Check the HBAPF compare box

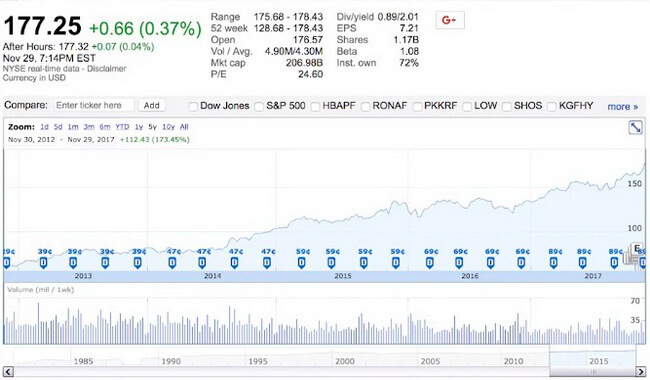coord(315,106)
